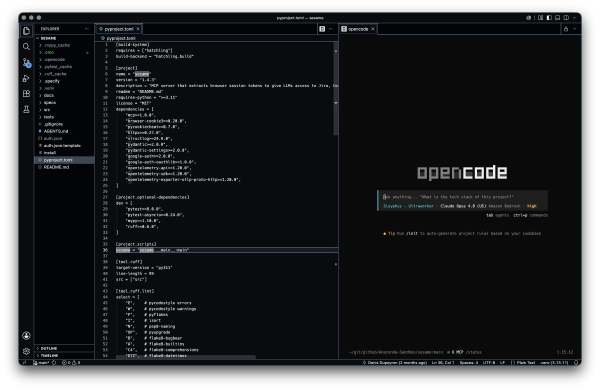Click Ln 36, Col 1 in status bar
Image resolution: width=600 pixels, height=390 pixels.
(x=443, y=362)
